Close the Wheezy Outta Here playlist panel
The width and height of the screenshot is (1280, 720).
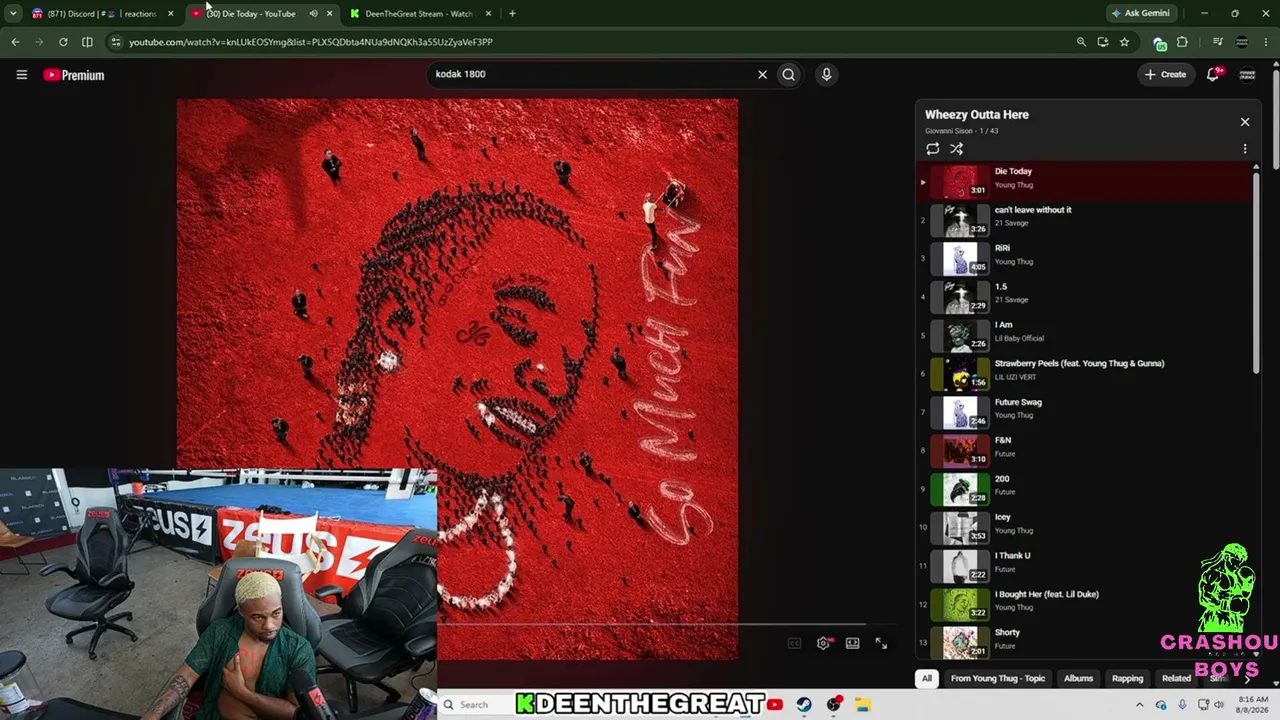click(1245, 122)
